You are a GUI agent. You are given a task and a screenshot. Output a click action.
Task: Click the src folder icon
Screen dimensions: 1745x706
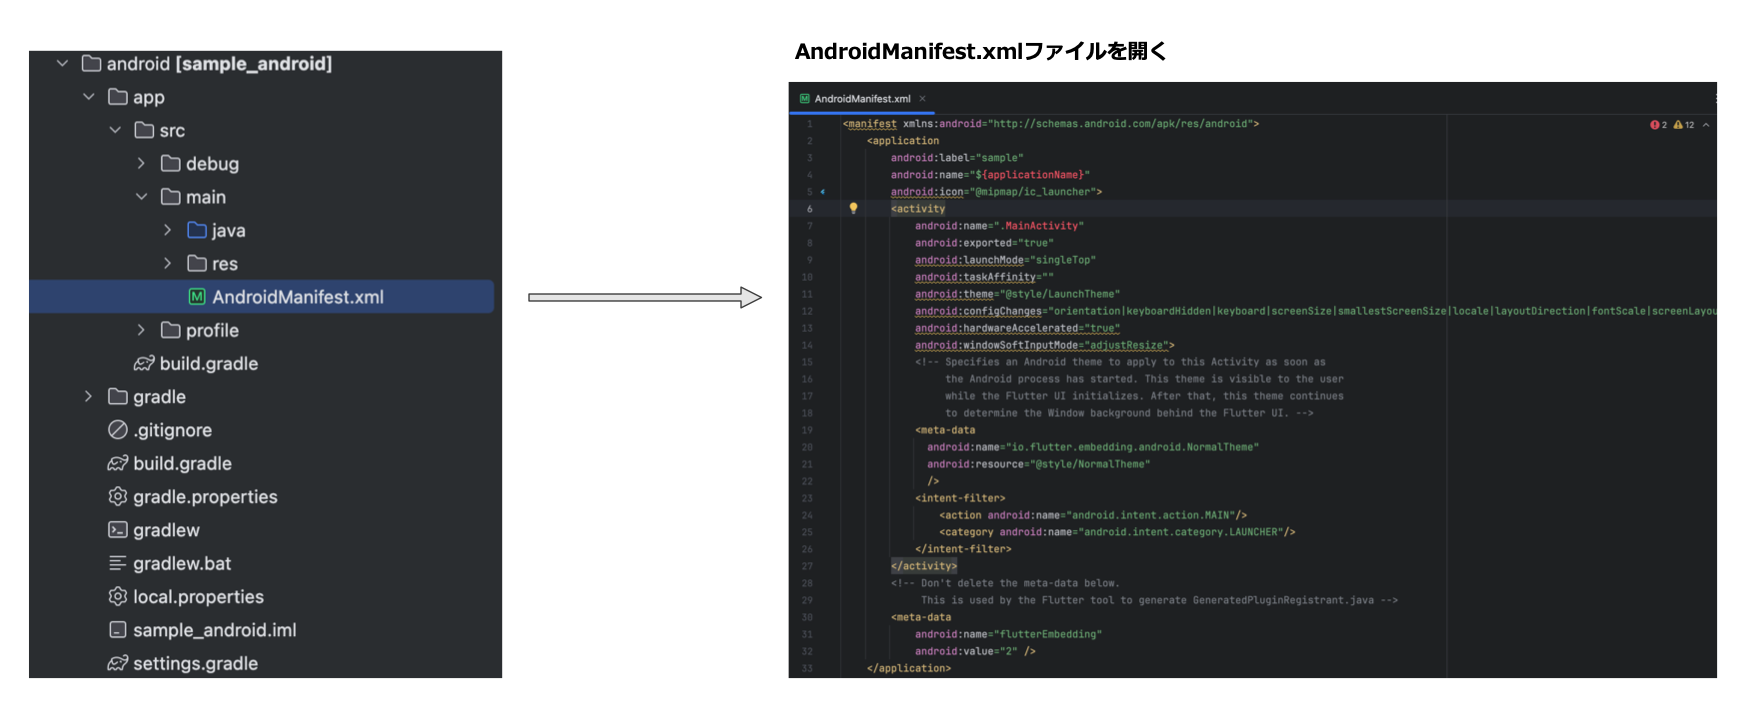(x=144, y=130)
